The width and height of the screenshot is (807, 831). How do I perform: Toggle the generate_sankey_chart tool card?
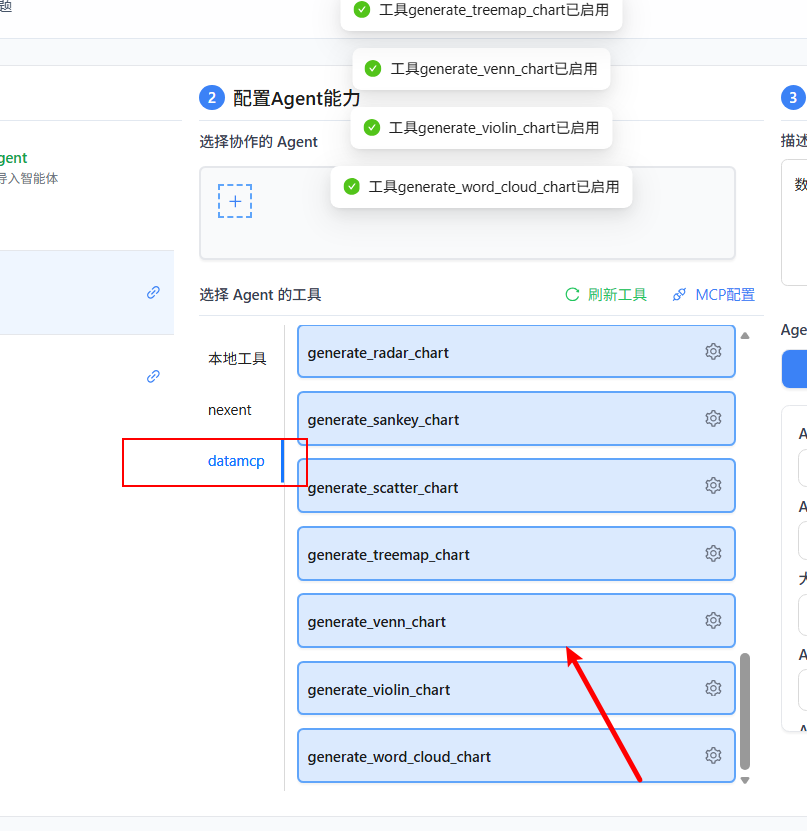[x=516, y=419]
